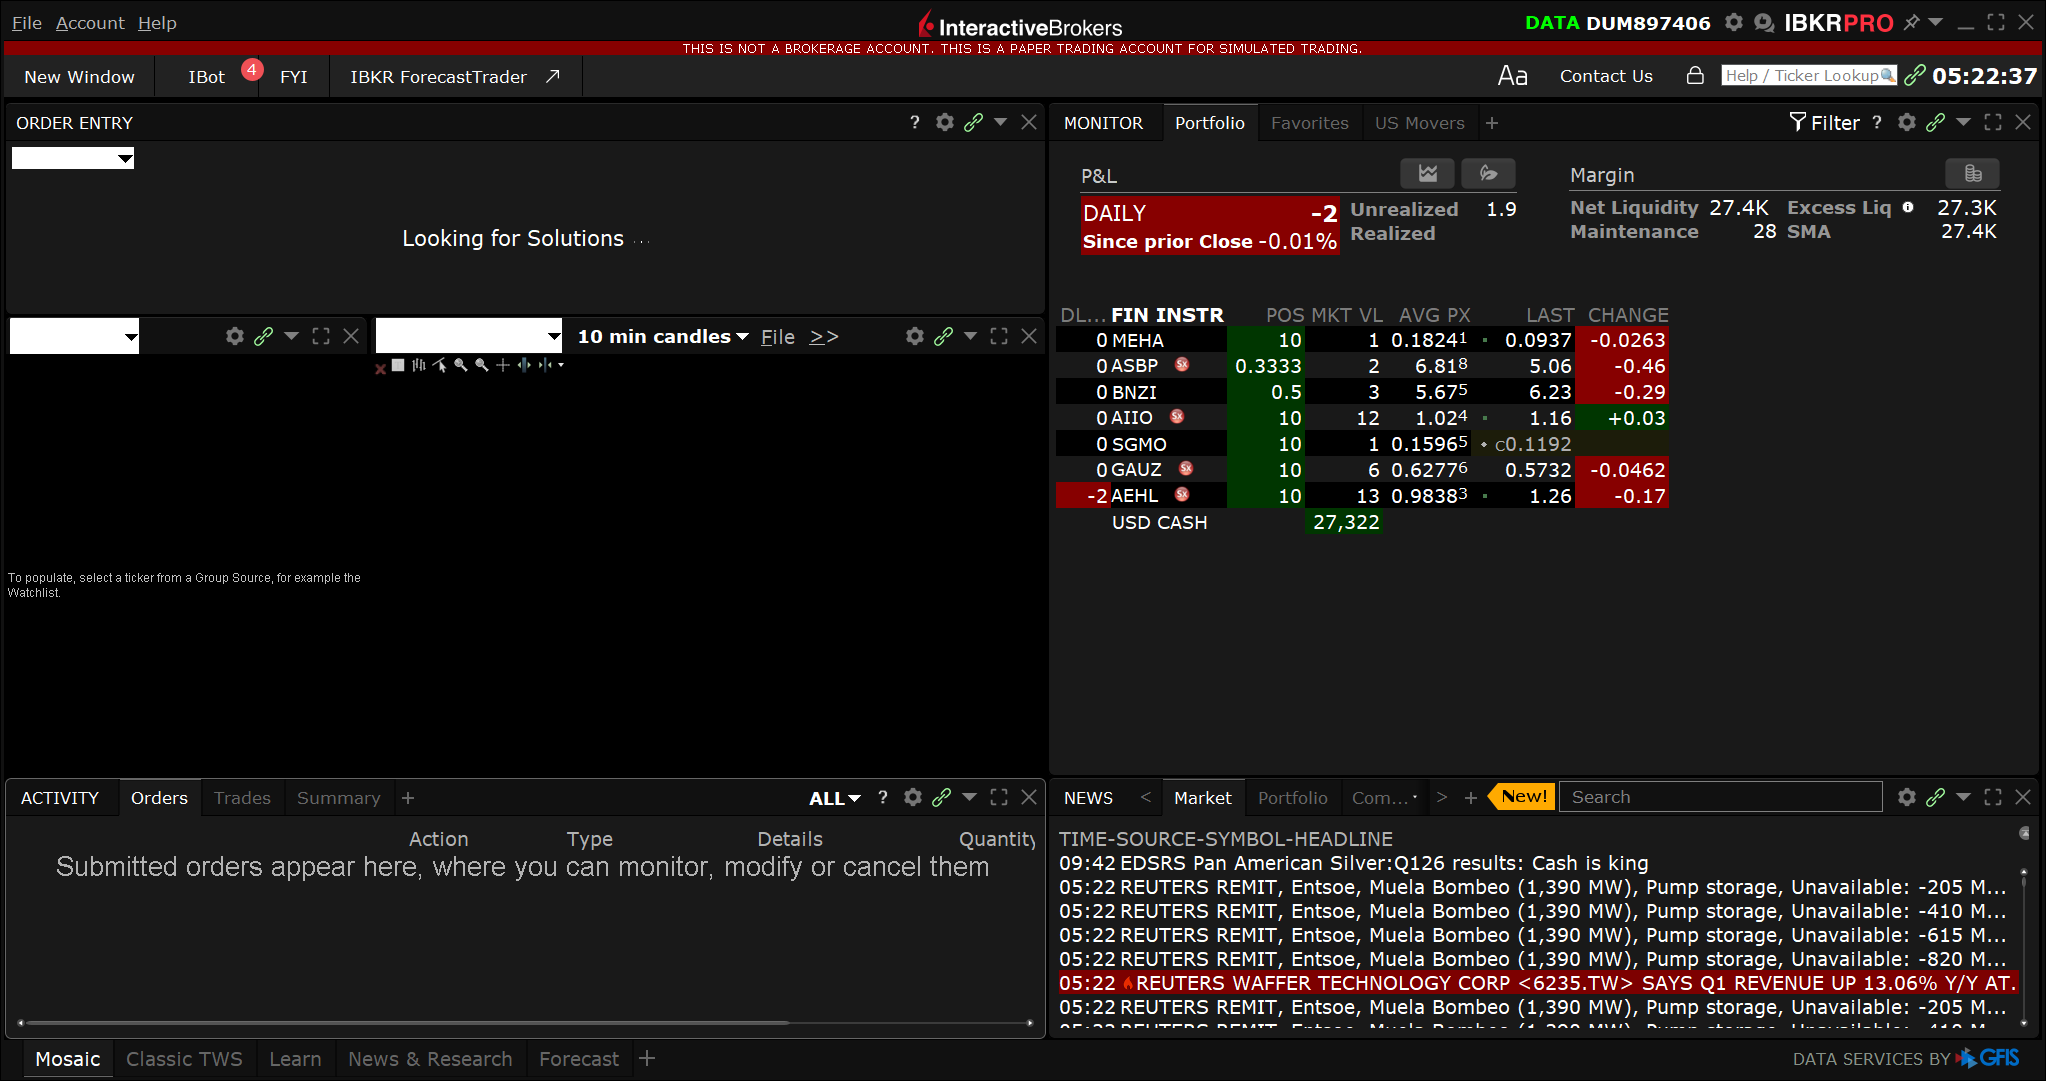Maximize the Monitor panel

(x=1993, y=122)
